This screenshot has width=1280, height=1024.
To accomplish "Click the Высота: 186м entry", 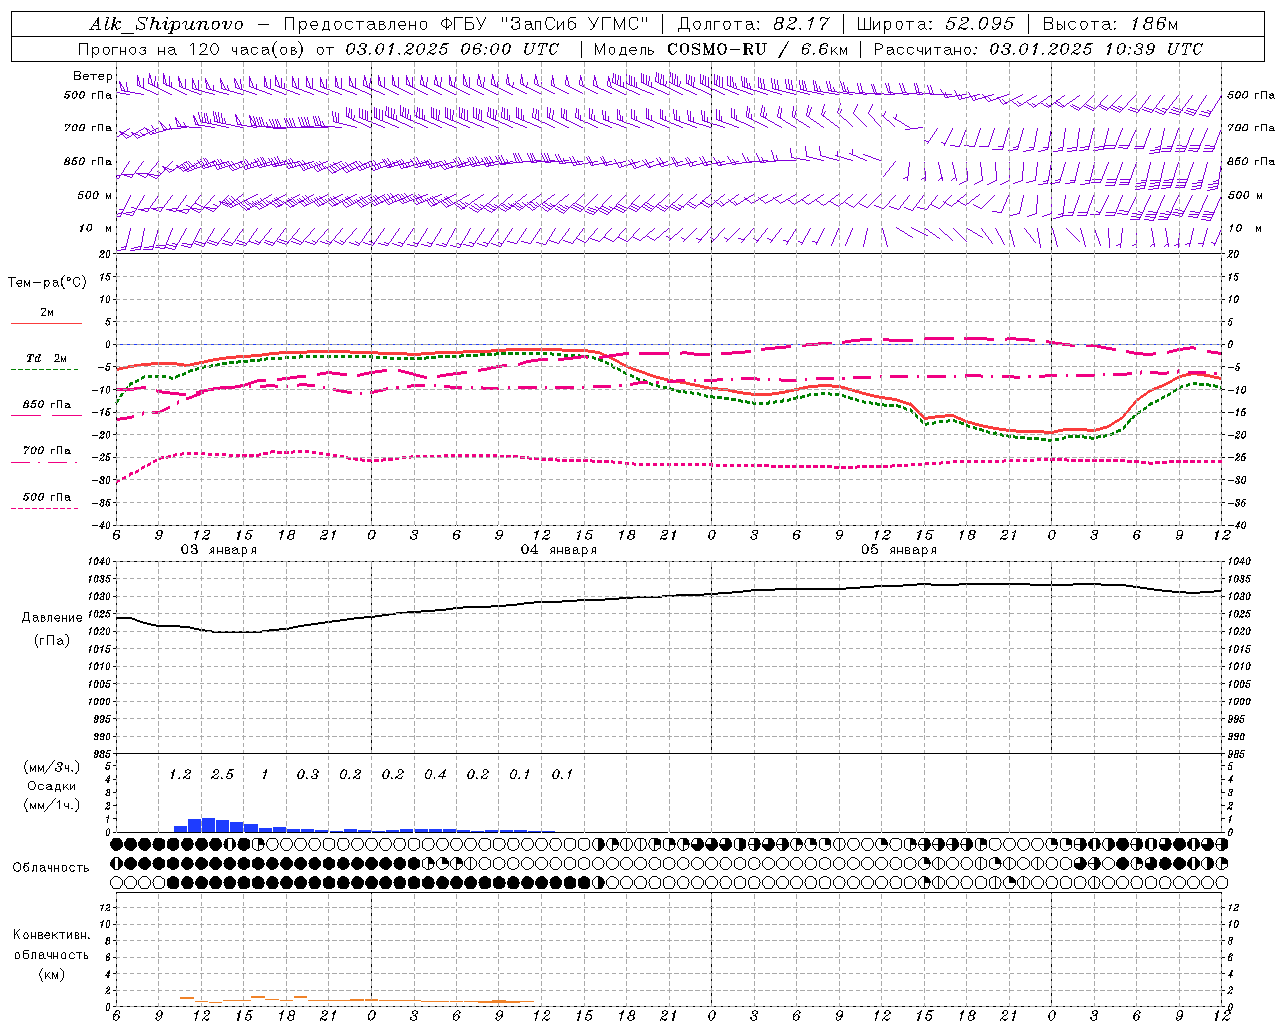I will pos(1110,24).
